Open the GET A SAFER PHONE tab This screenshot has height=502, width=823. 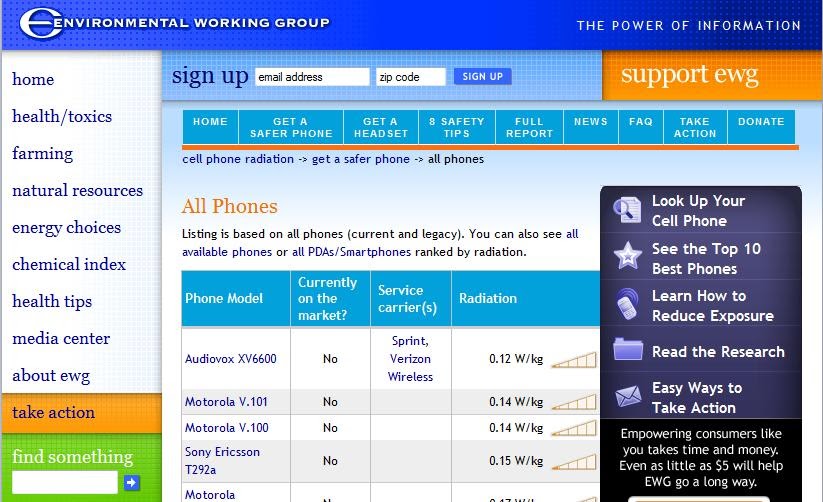click(x=291, y=127)
